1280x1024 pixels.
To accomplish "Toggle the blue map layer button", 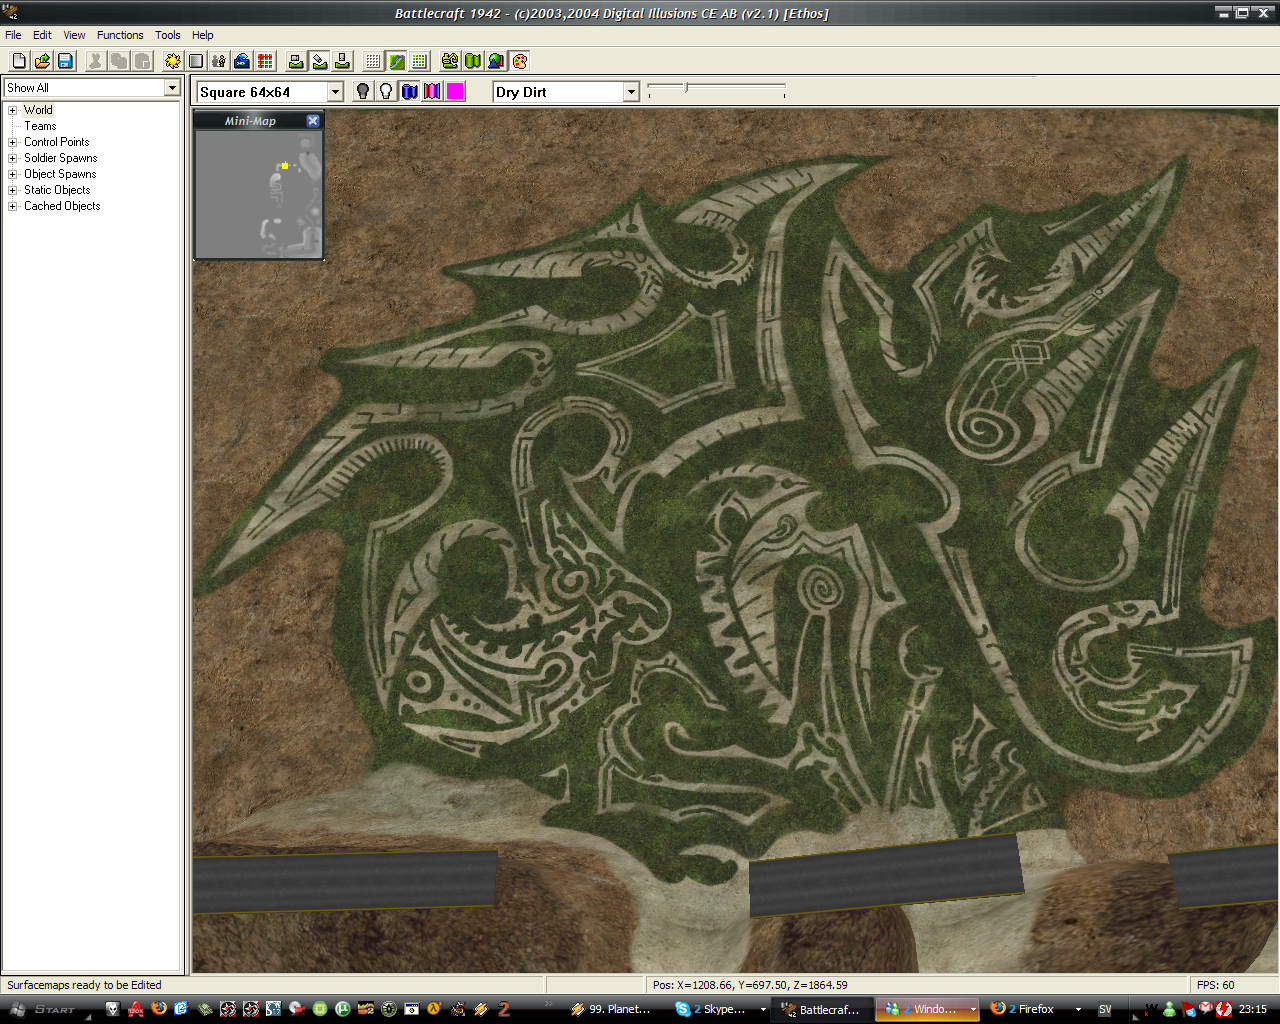I will pyautogui.click(x=409, y=91).
